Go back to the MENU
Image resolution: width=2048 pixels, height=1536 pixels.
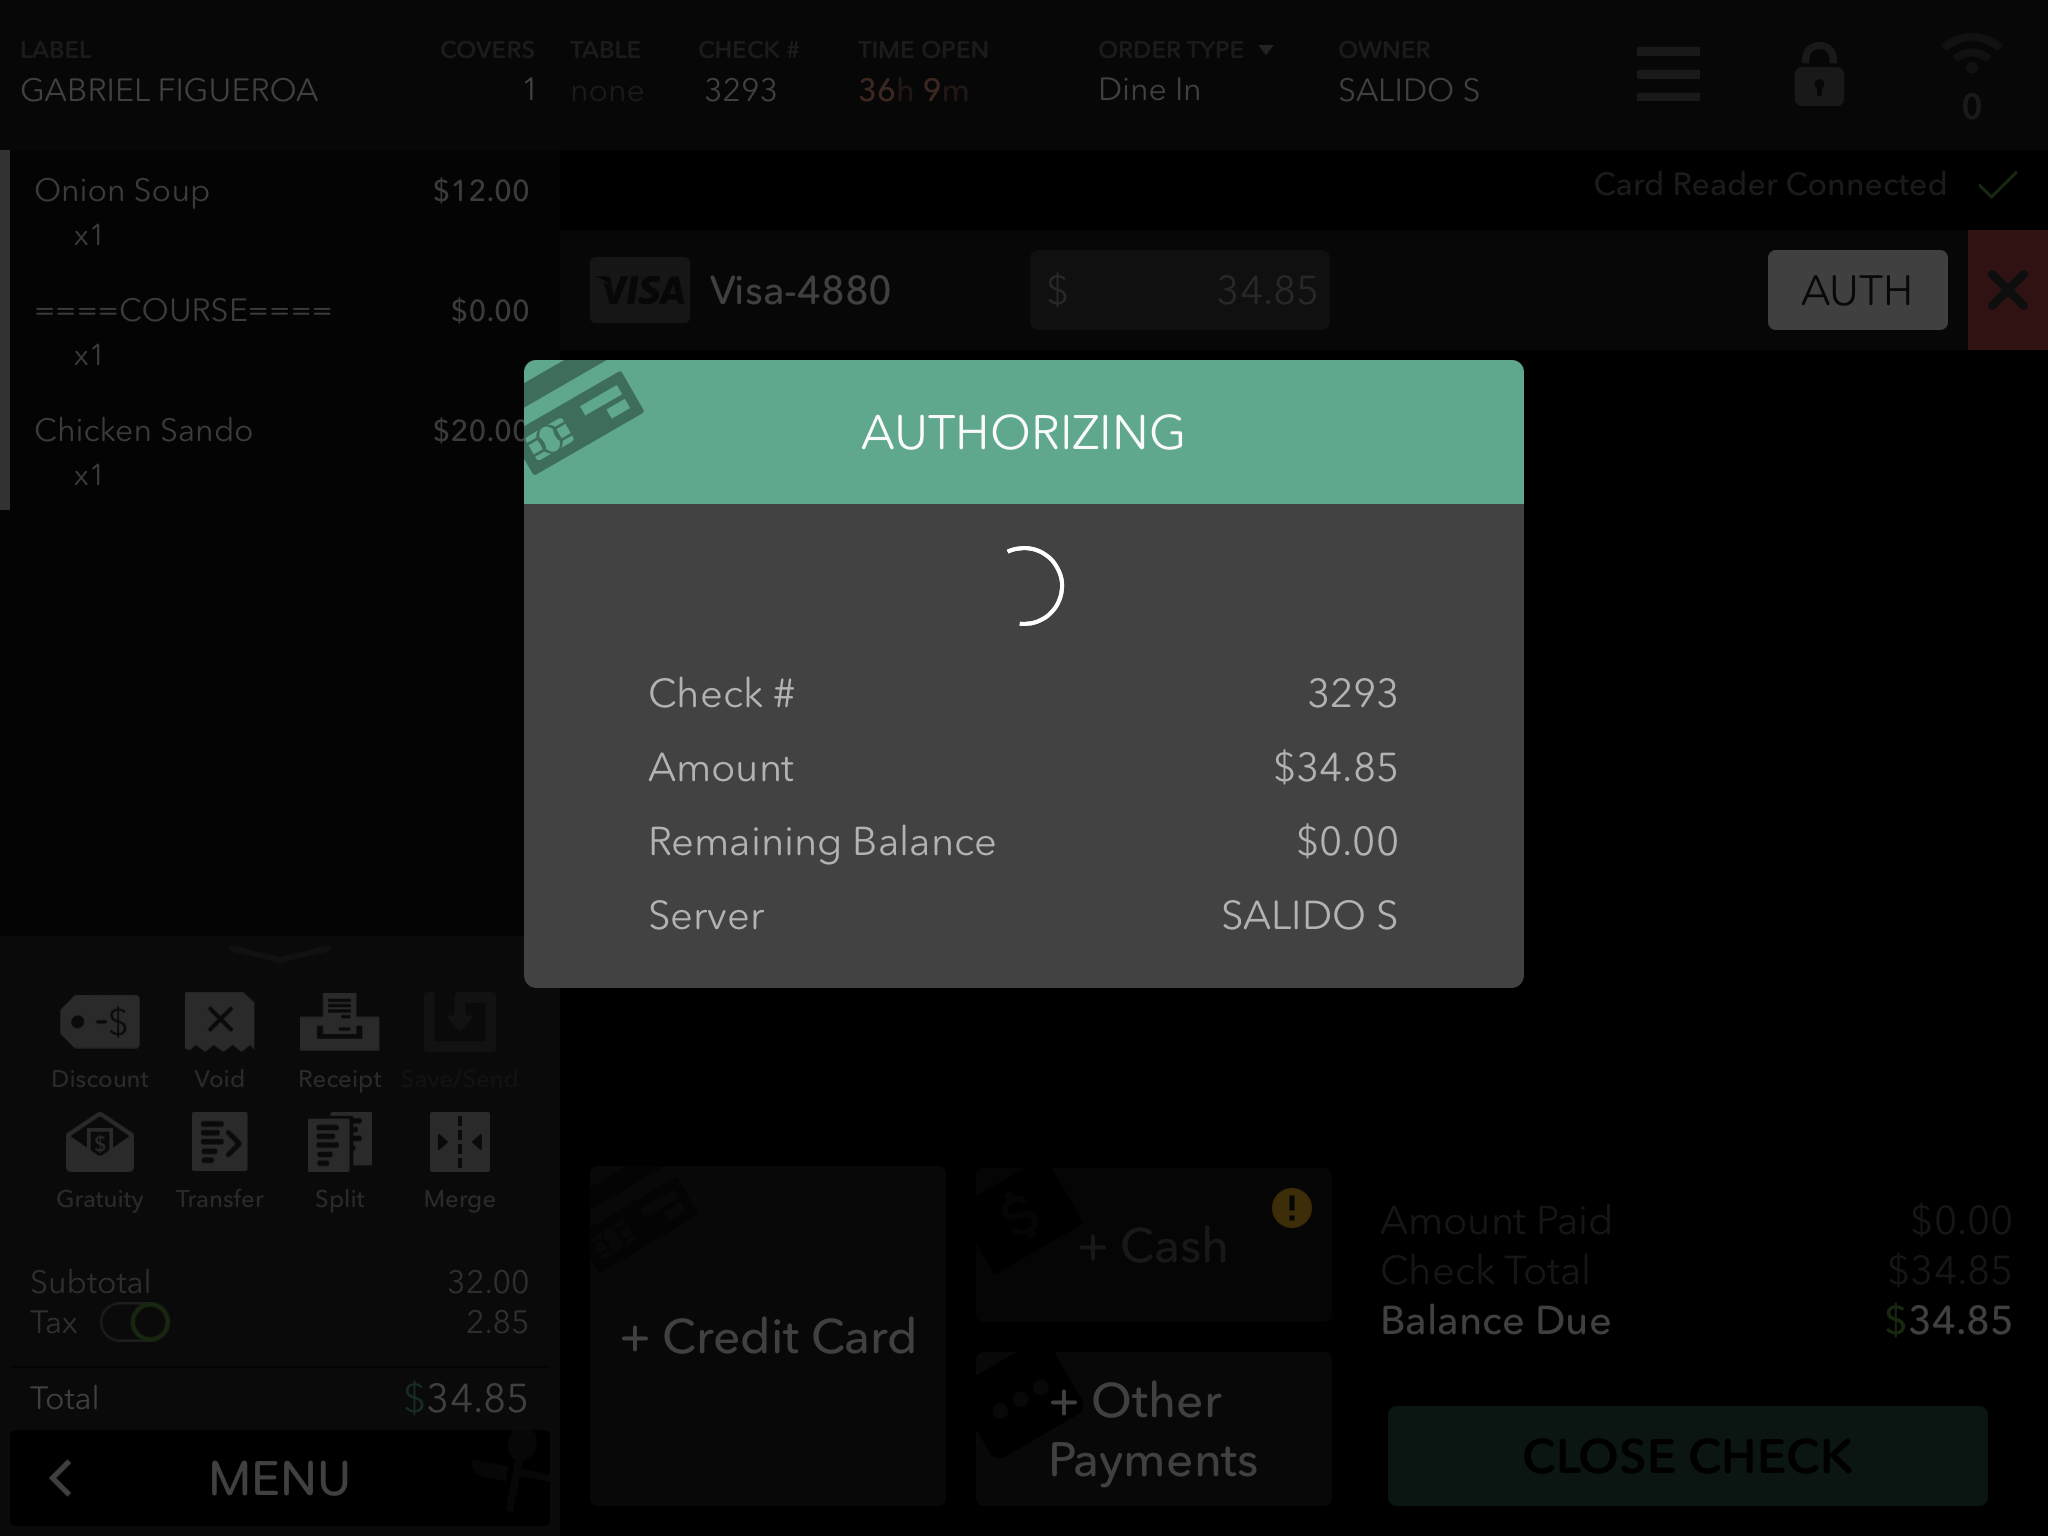point(280,1478)
